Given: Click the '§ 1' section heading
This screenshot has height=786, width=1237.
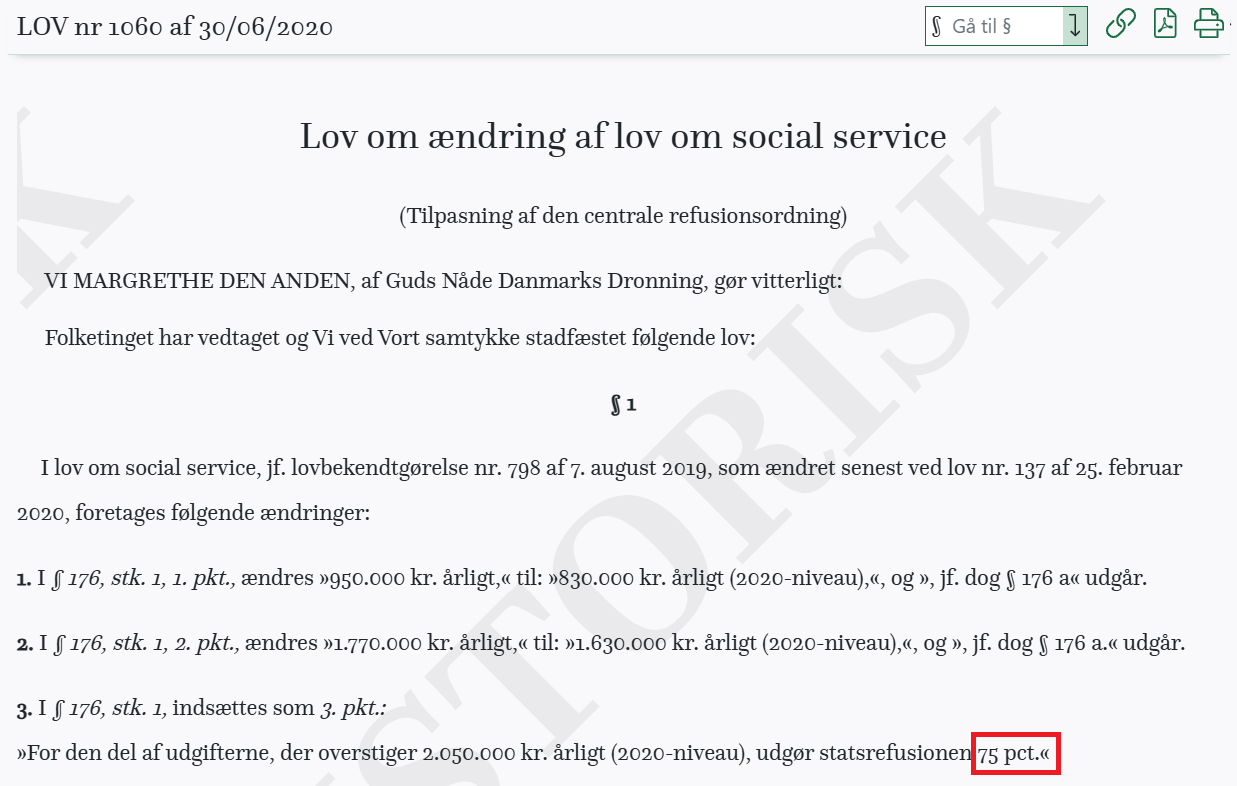Looking at the screenshot, I should 623,405.
